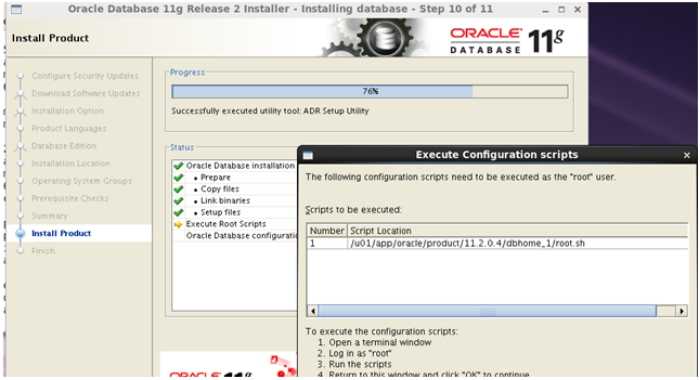This screenshot has width=700, height=380.
Task: Select the Download Software Updates step
Action: pyautogui.click(x=86, y=93)
